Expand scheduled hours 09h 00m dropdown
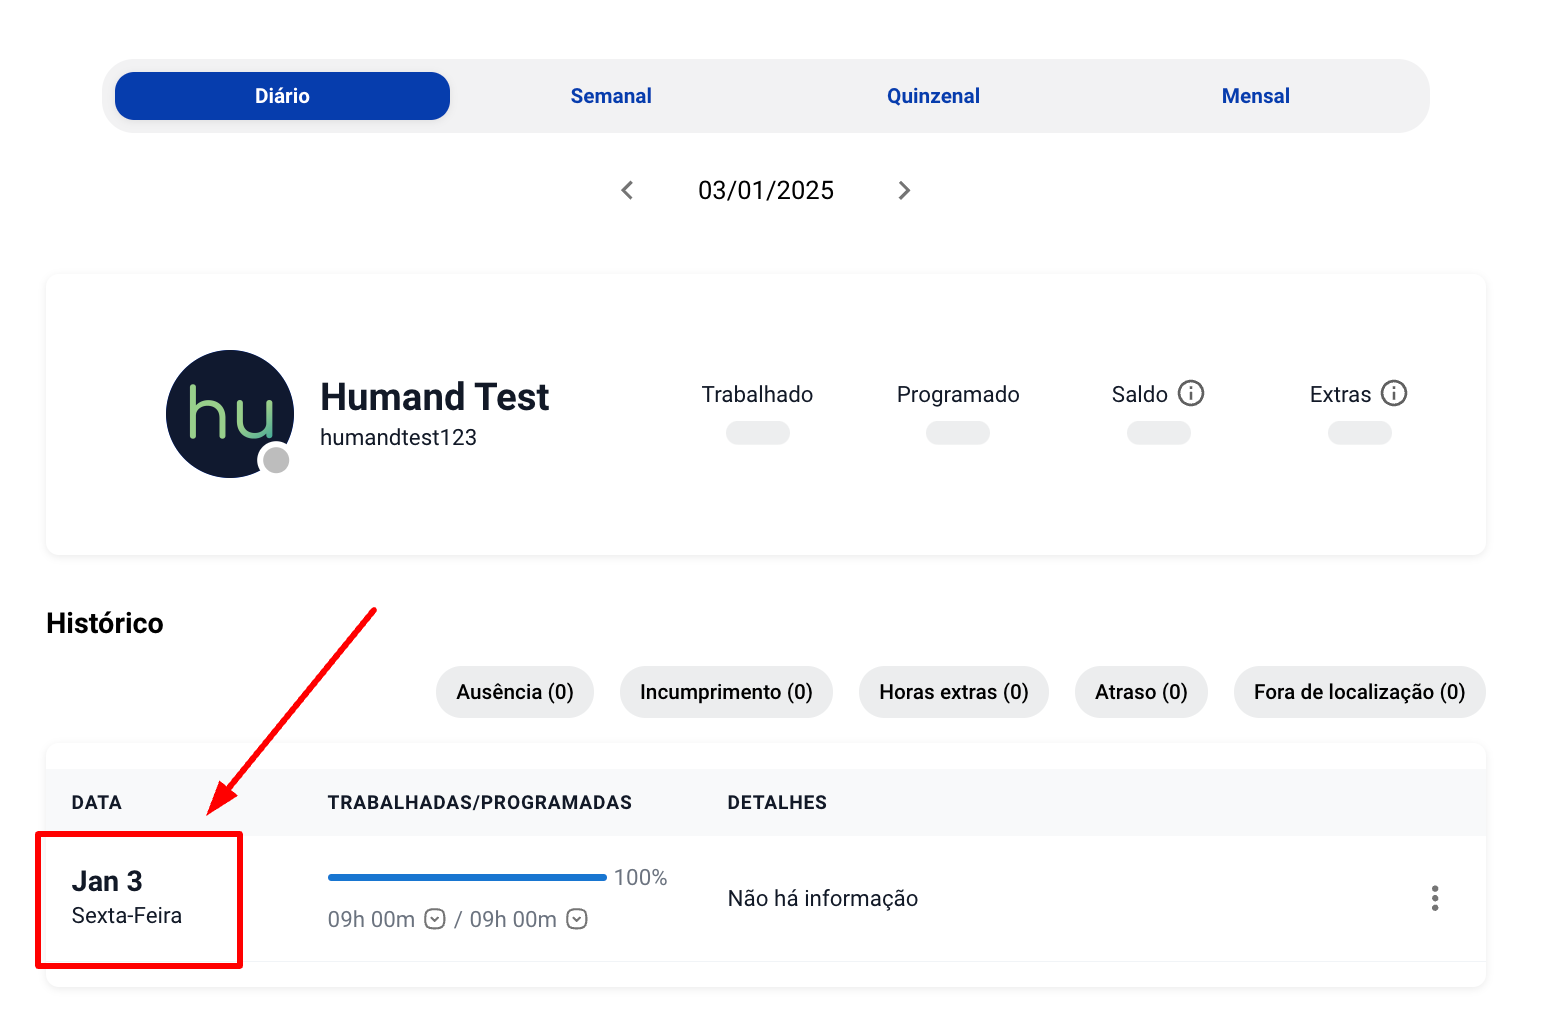 point(577,919)
